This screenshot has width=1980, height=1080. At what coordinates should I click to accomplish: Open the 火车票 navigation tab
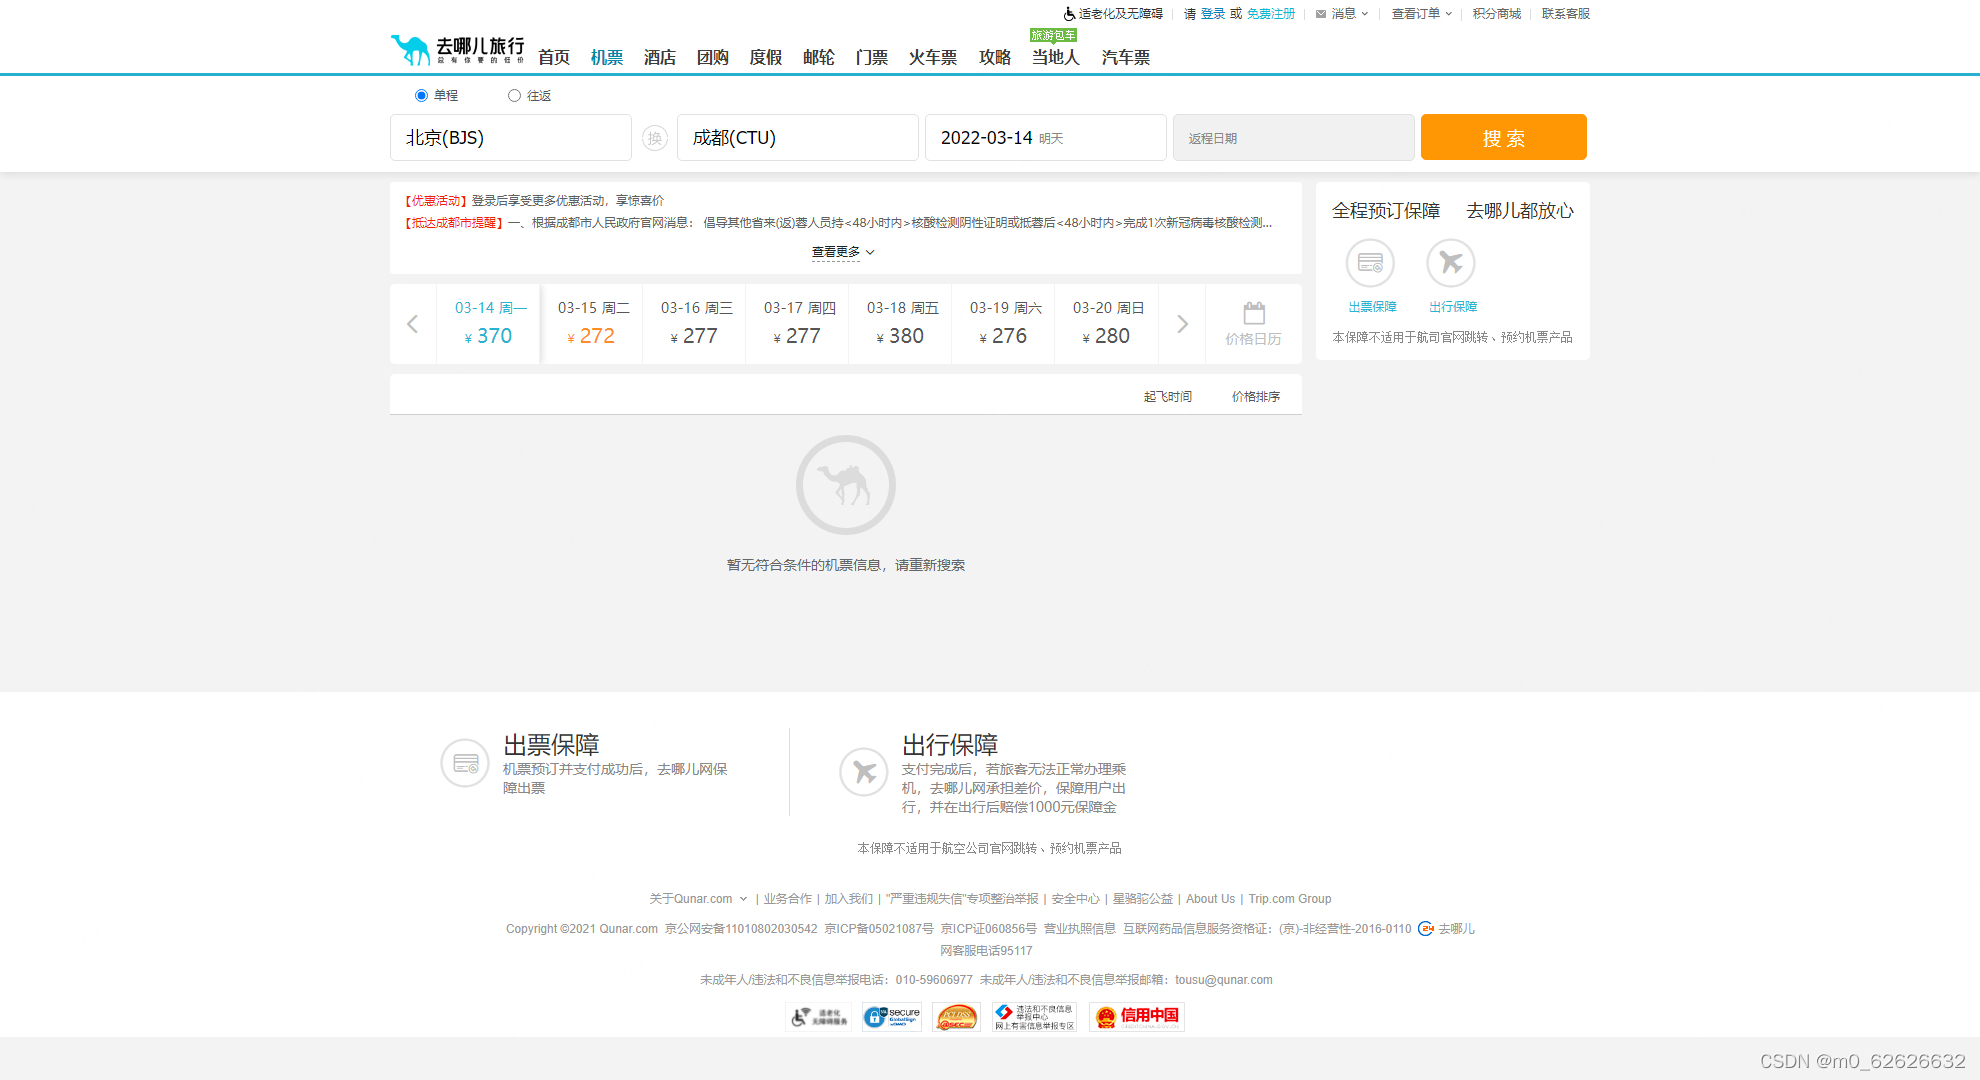(x=932, y=58)
